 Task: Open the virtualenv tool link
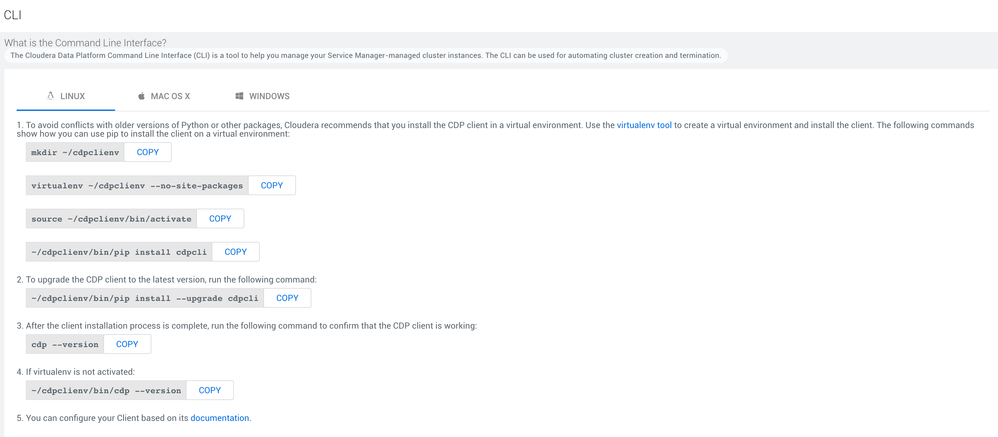(x=644, y=125)
